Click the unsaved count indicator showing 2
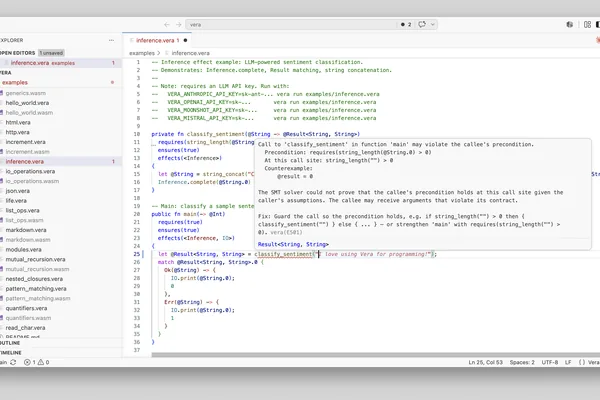This screenshot has height=400, width=600. [406, 24]
